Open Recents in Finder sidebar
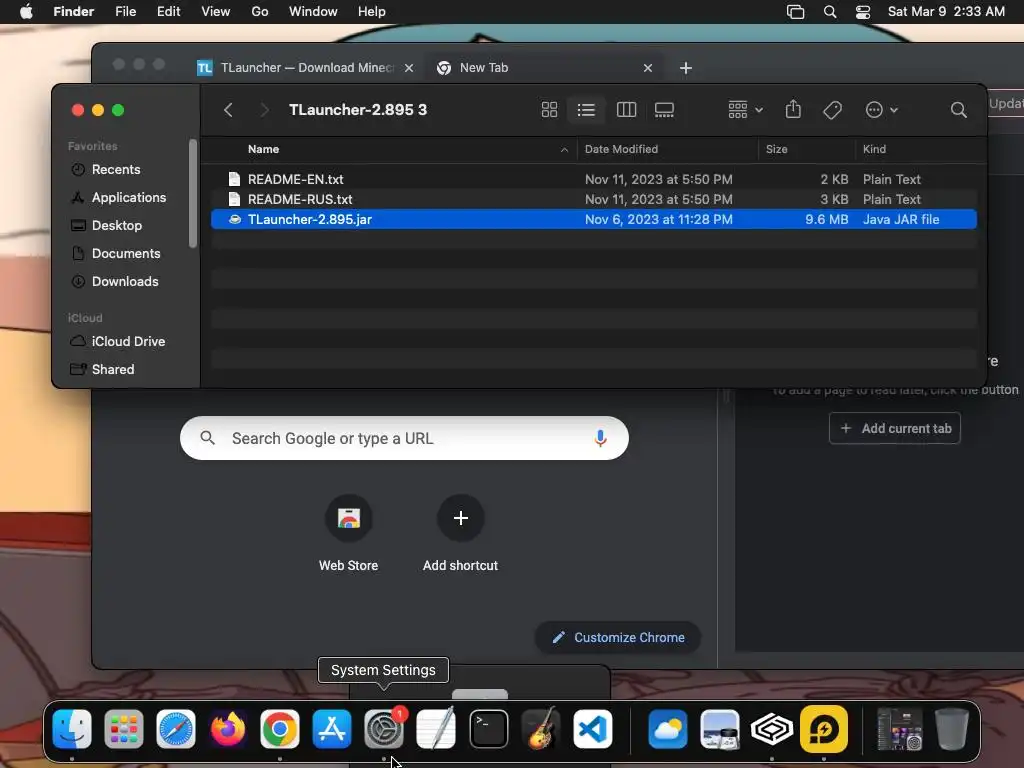Viewport: 1024px width, 768px height. click(x=116, y=170)
